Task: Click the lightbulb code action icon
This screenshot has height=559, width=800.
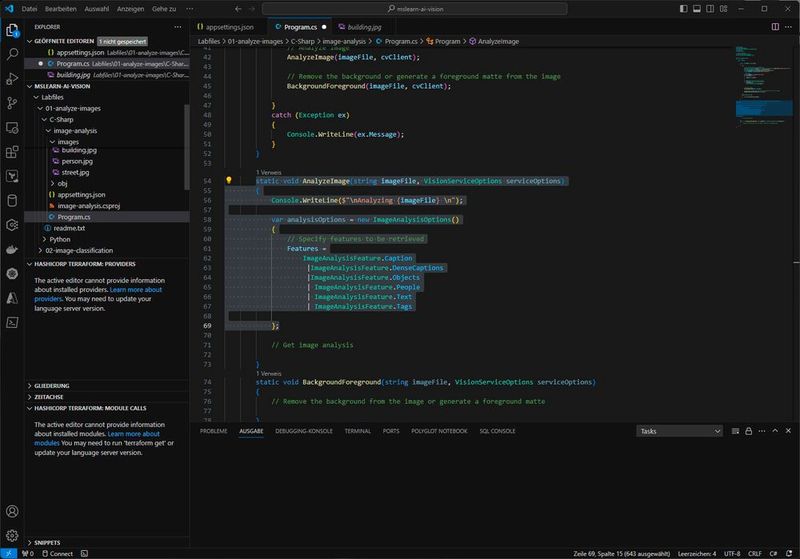Action: pos(229,181)
